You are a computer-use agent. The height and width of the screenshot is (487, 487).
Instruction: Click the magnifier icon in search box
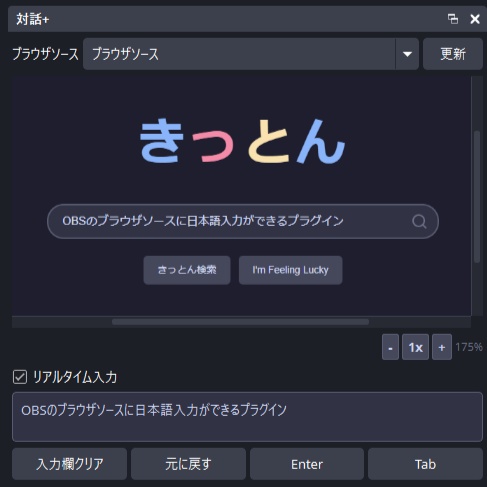tap(419, 221)
